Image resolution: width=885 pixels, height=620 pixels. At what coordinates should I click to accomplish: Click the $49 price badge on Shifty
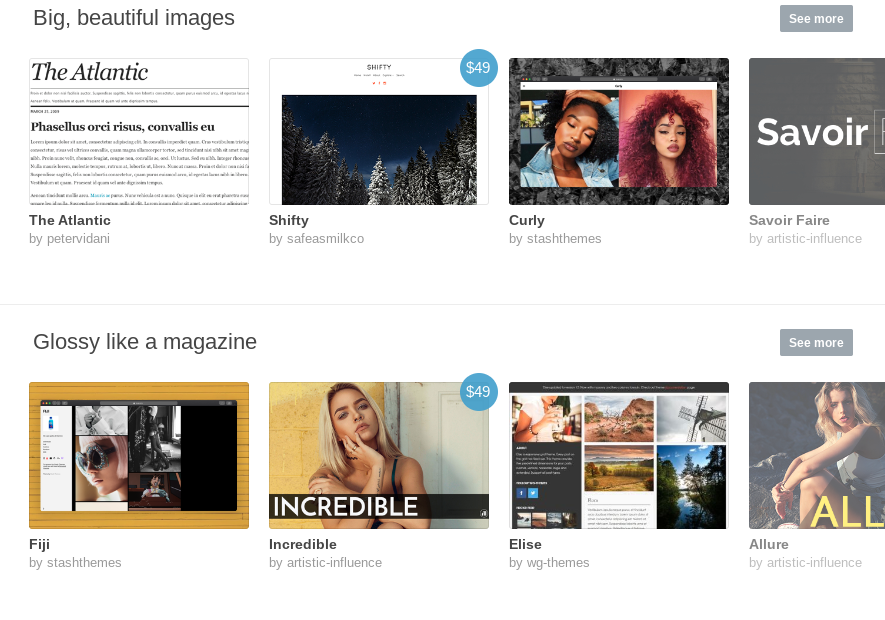click(479, 68)
